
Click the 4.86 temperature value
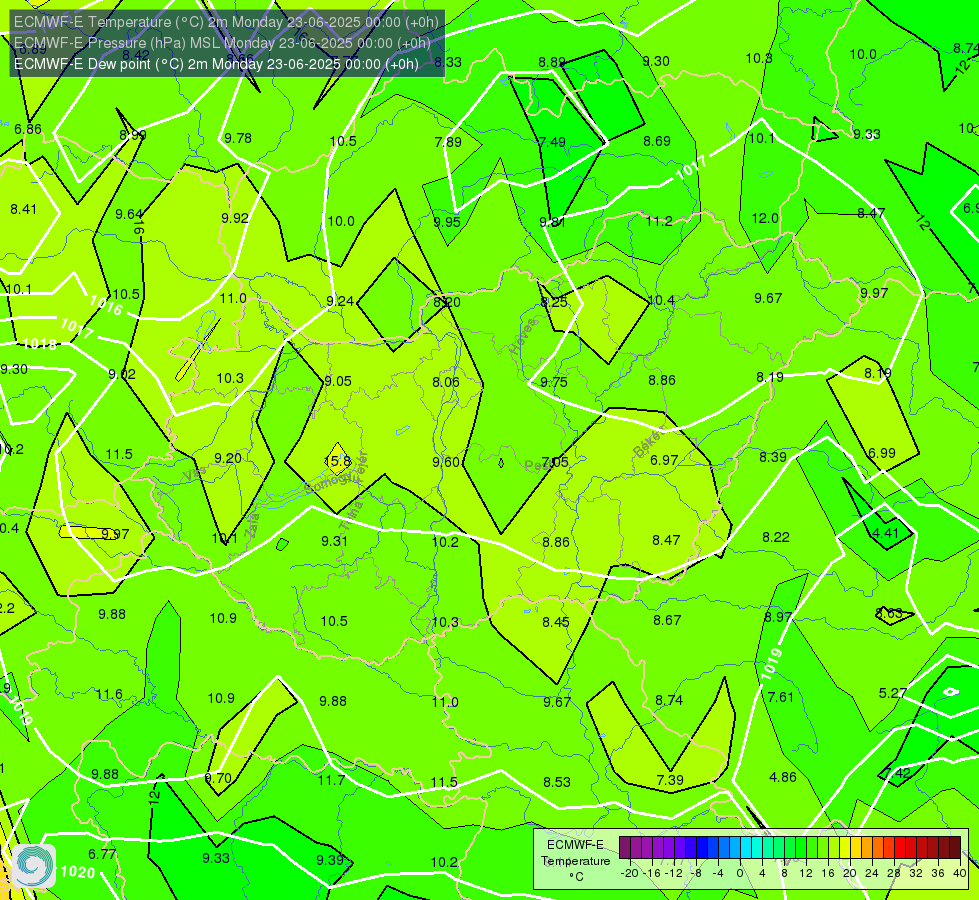(783, 778)
